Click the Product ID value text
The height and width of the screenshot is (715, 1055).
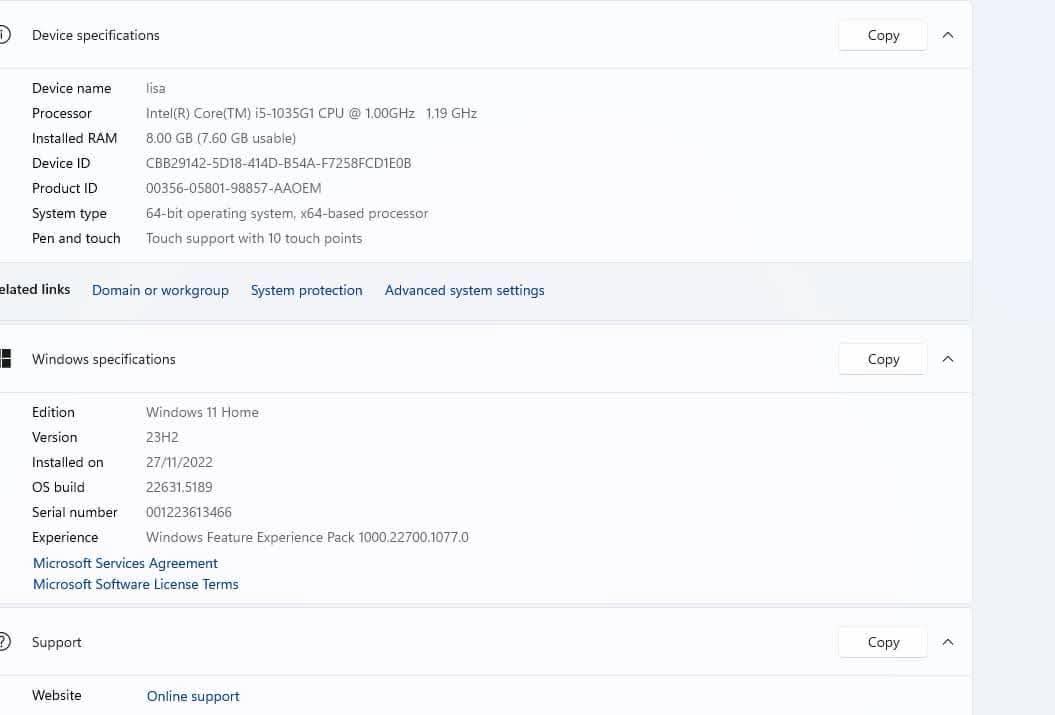pyautogui.click(x=233, y=188)
